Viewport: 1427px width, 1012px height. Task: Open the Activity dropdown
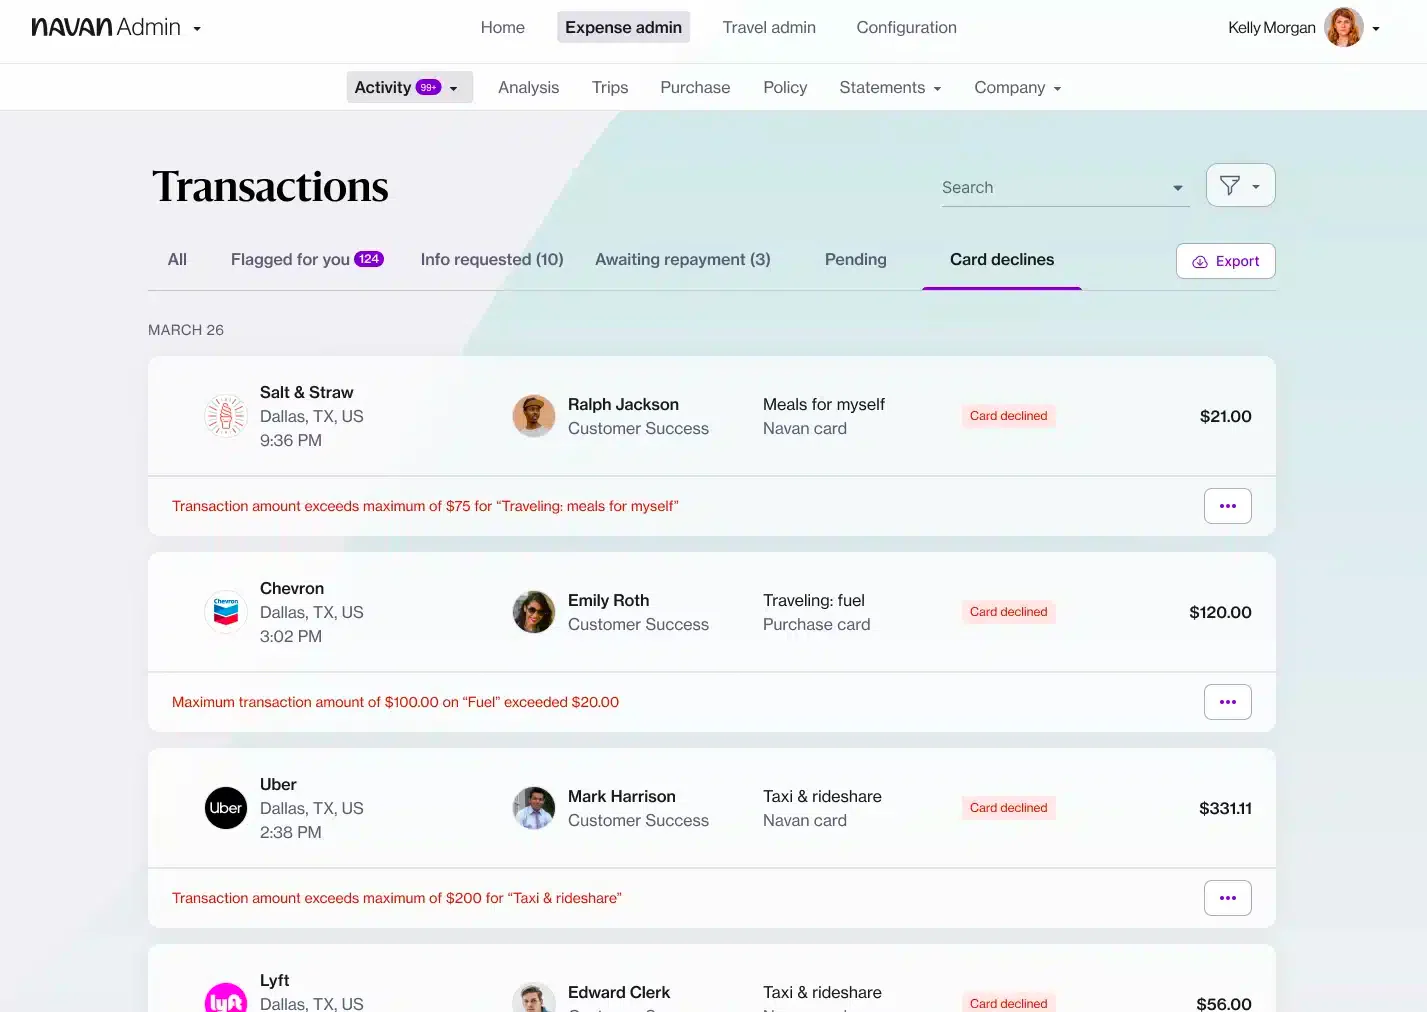(x=409, y=87)
